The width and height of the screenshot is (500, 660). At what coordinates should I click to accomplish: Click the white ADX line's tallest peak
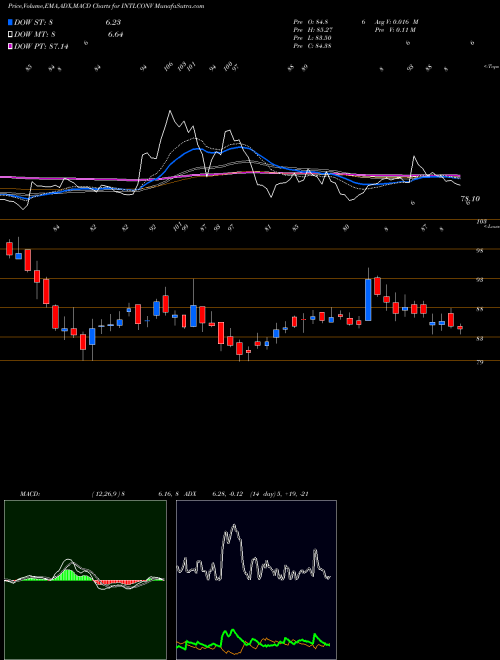point(234,526)
